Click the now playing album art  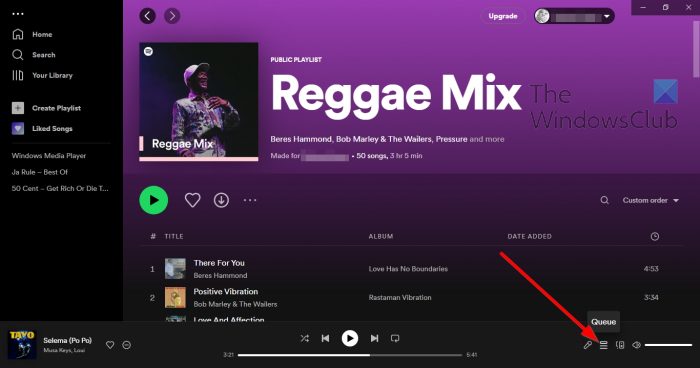22,344
